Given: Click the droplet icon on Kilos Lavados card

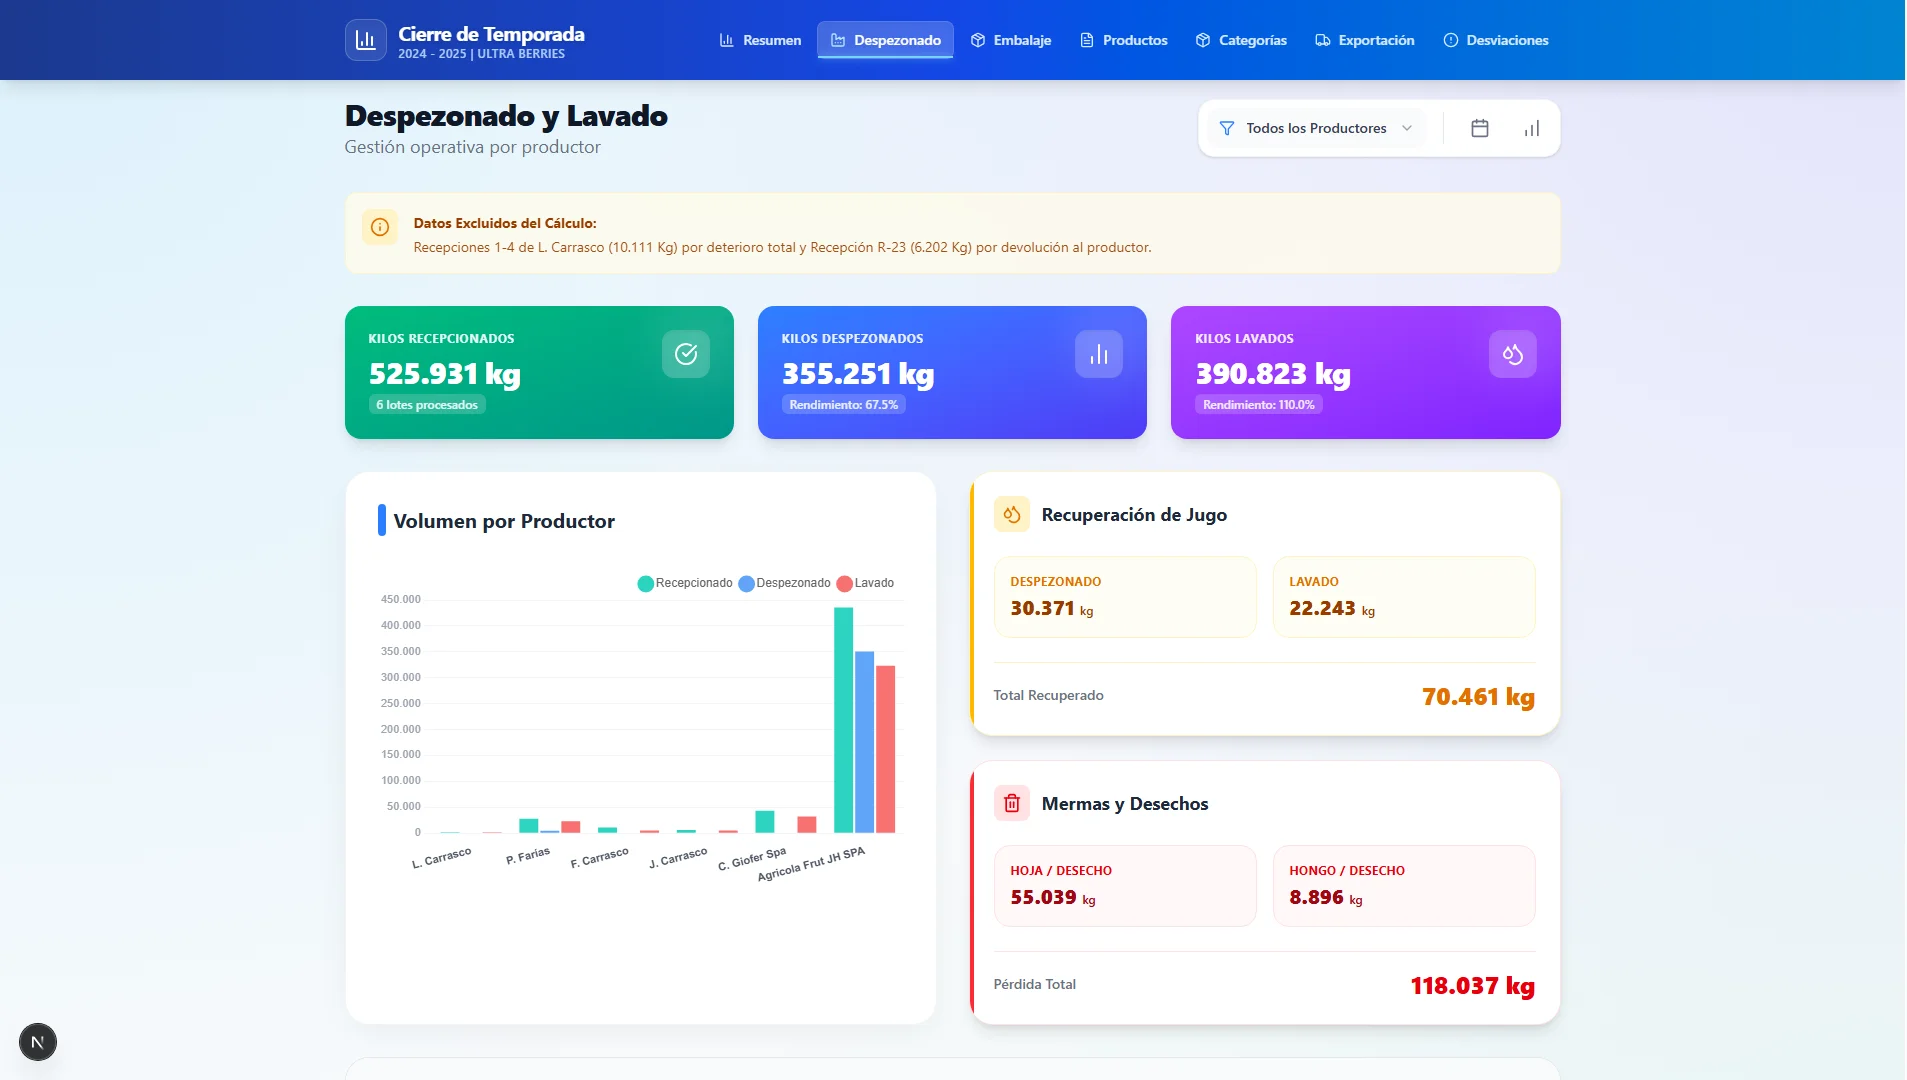Looking at the screenshot, I should [x=1511, y=353].
